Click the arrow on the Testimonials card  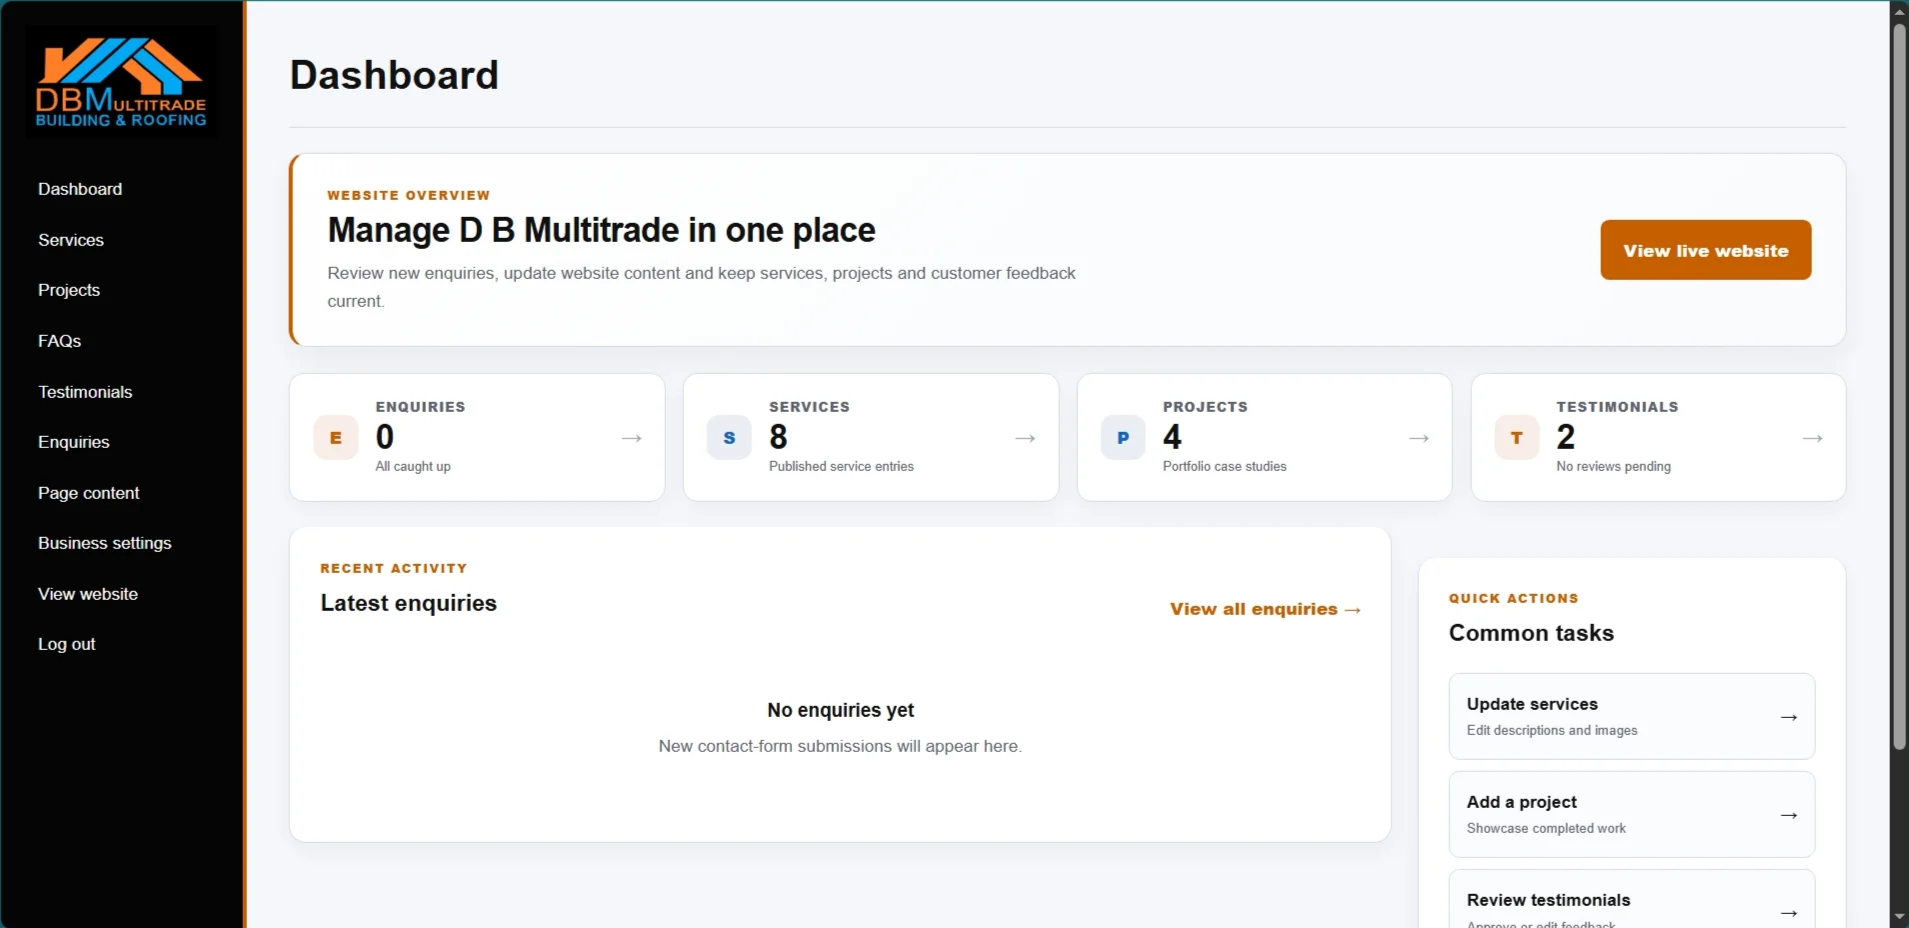(x=1813, y=438)
